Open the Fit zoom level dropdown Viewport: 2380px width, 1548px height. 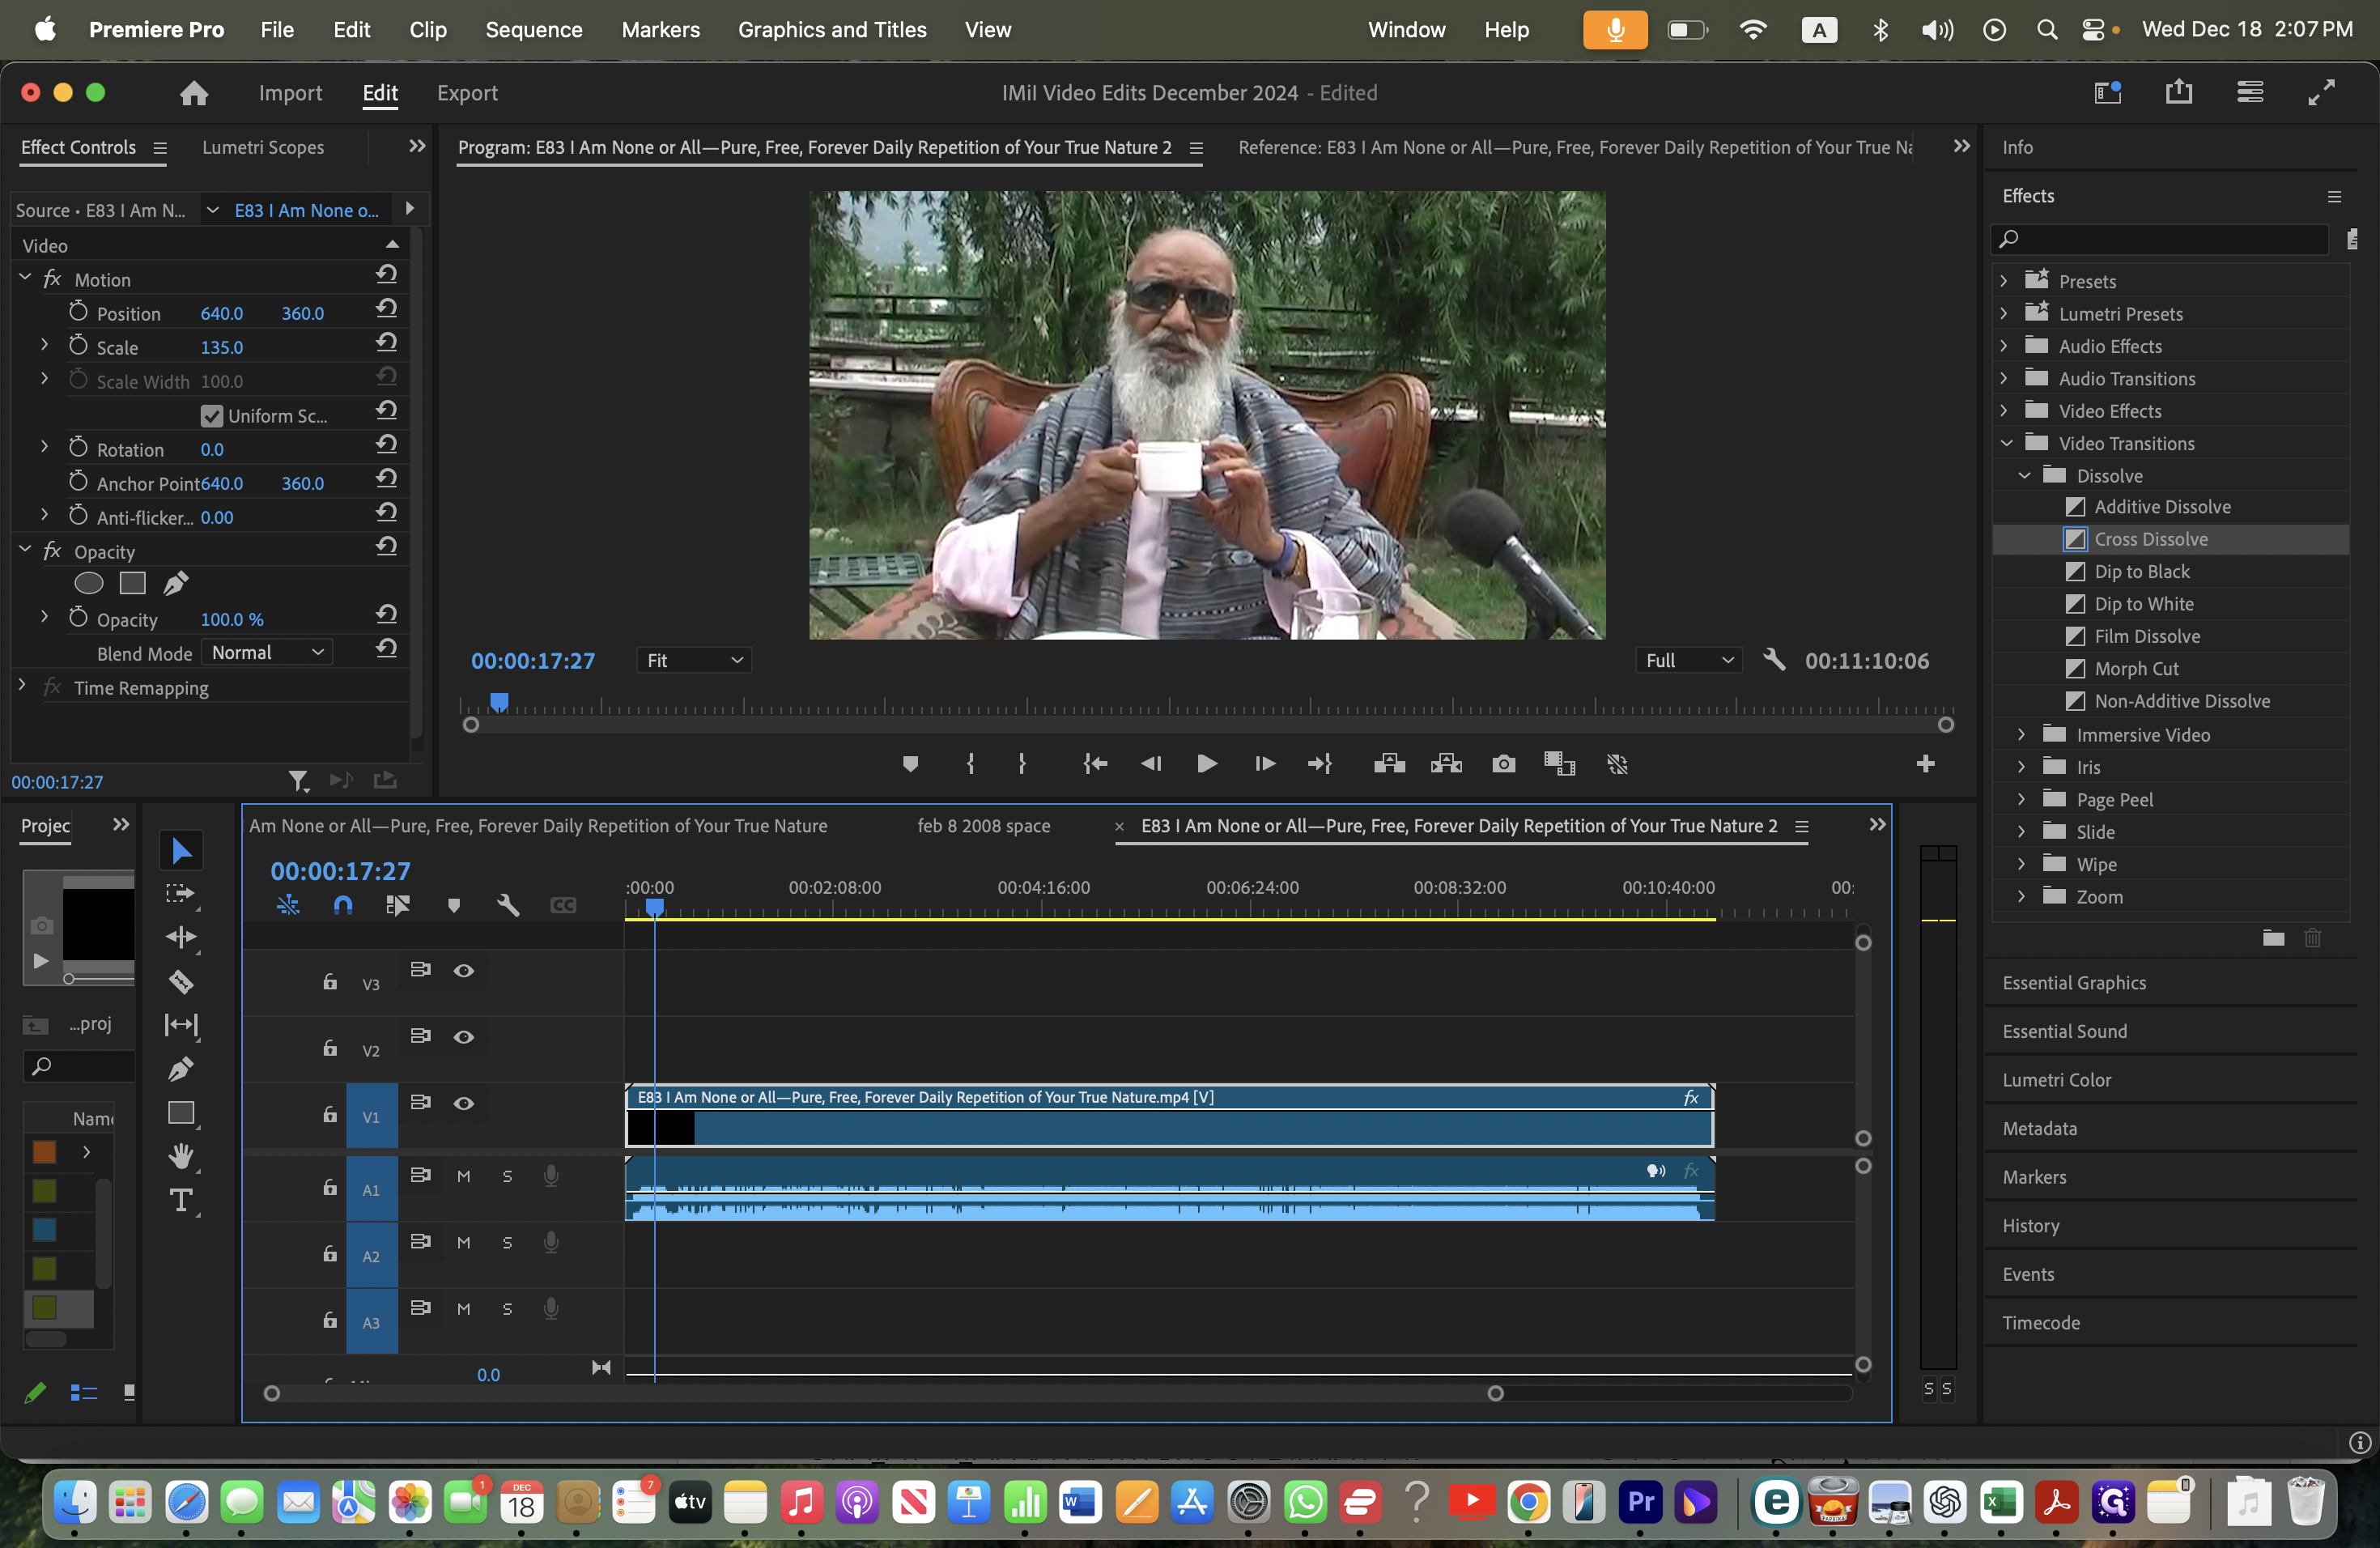[694, 660]
